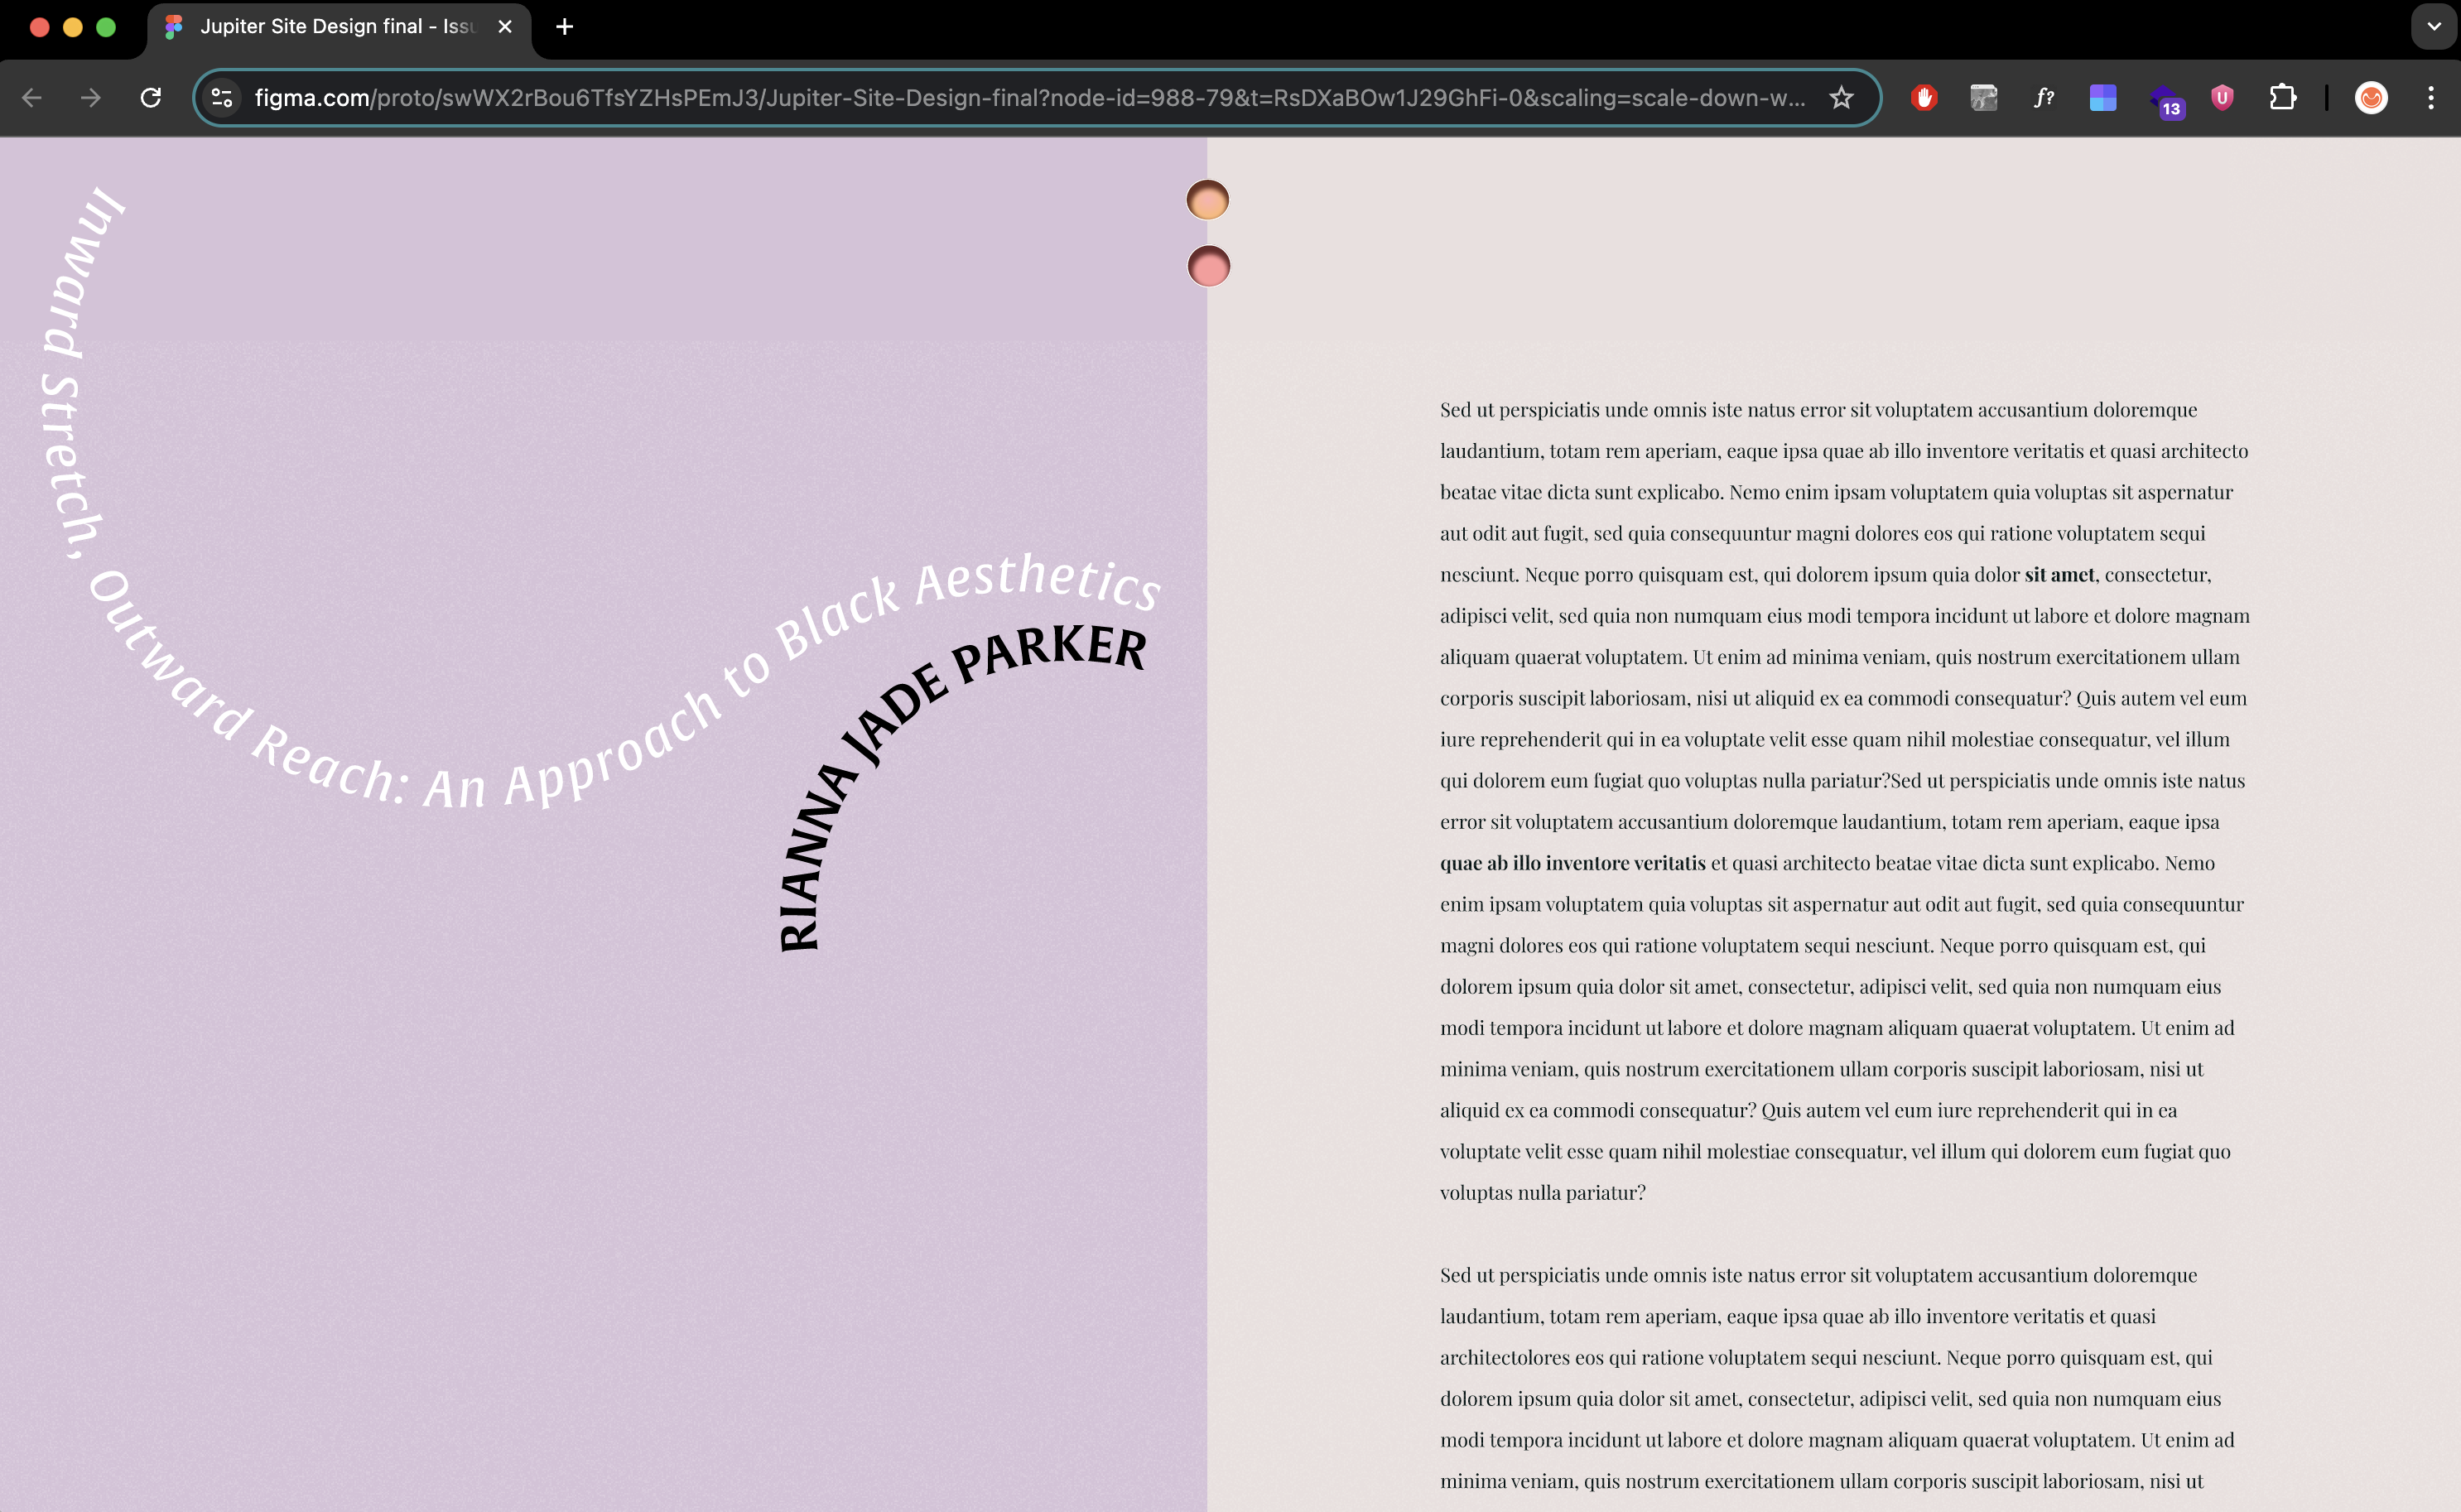This screenshot has width=2461, height=1512.
Task: Close the Jupiter Site Design tab
Action: 505,27
